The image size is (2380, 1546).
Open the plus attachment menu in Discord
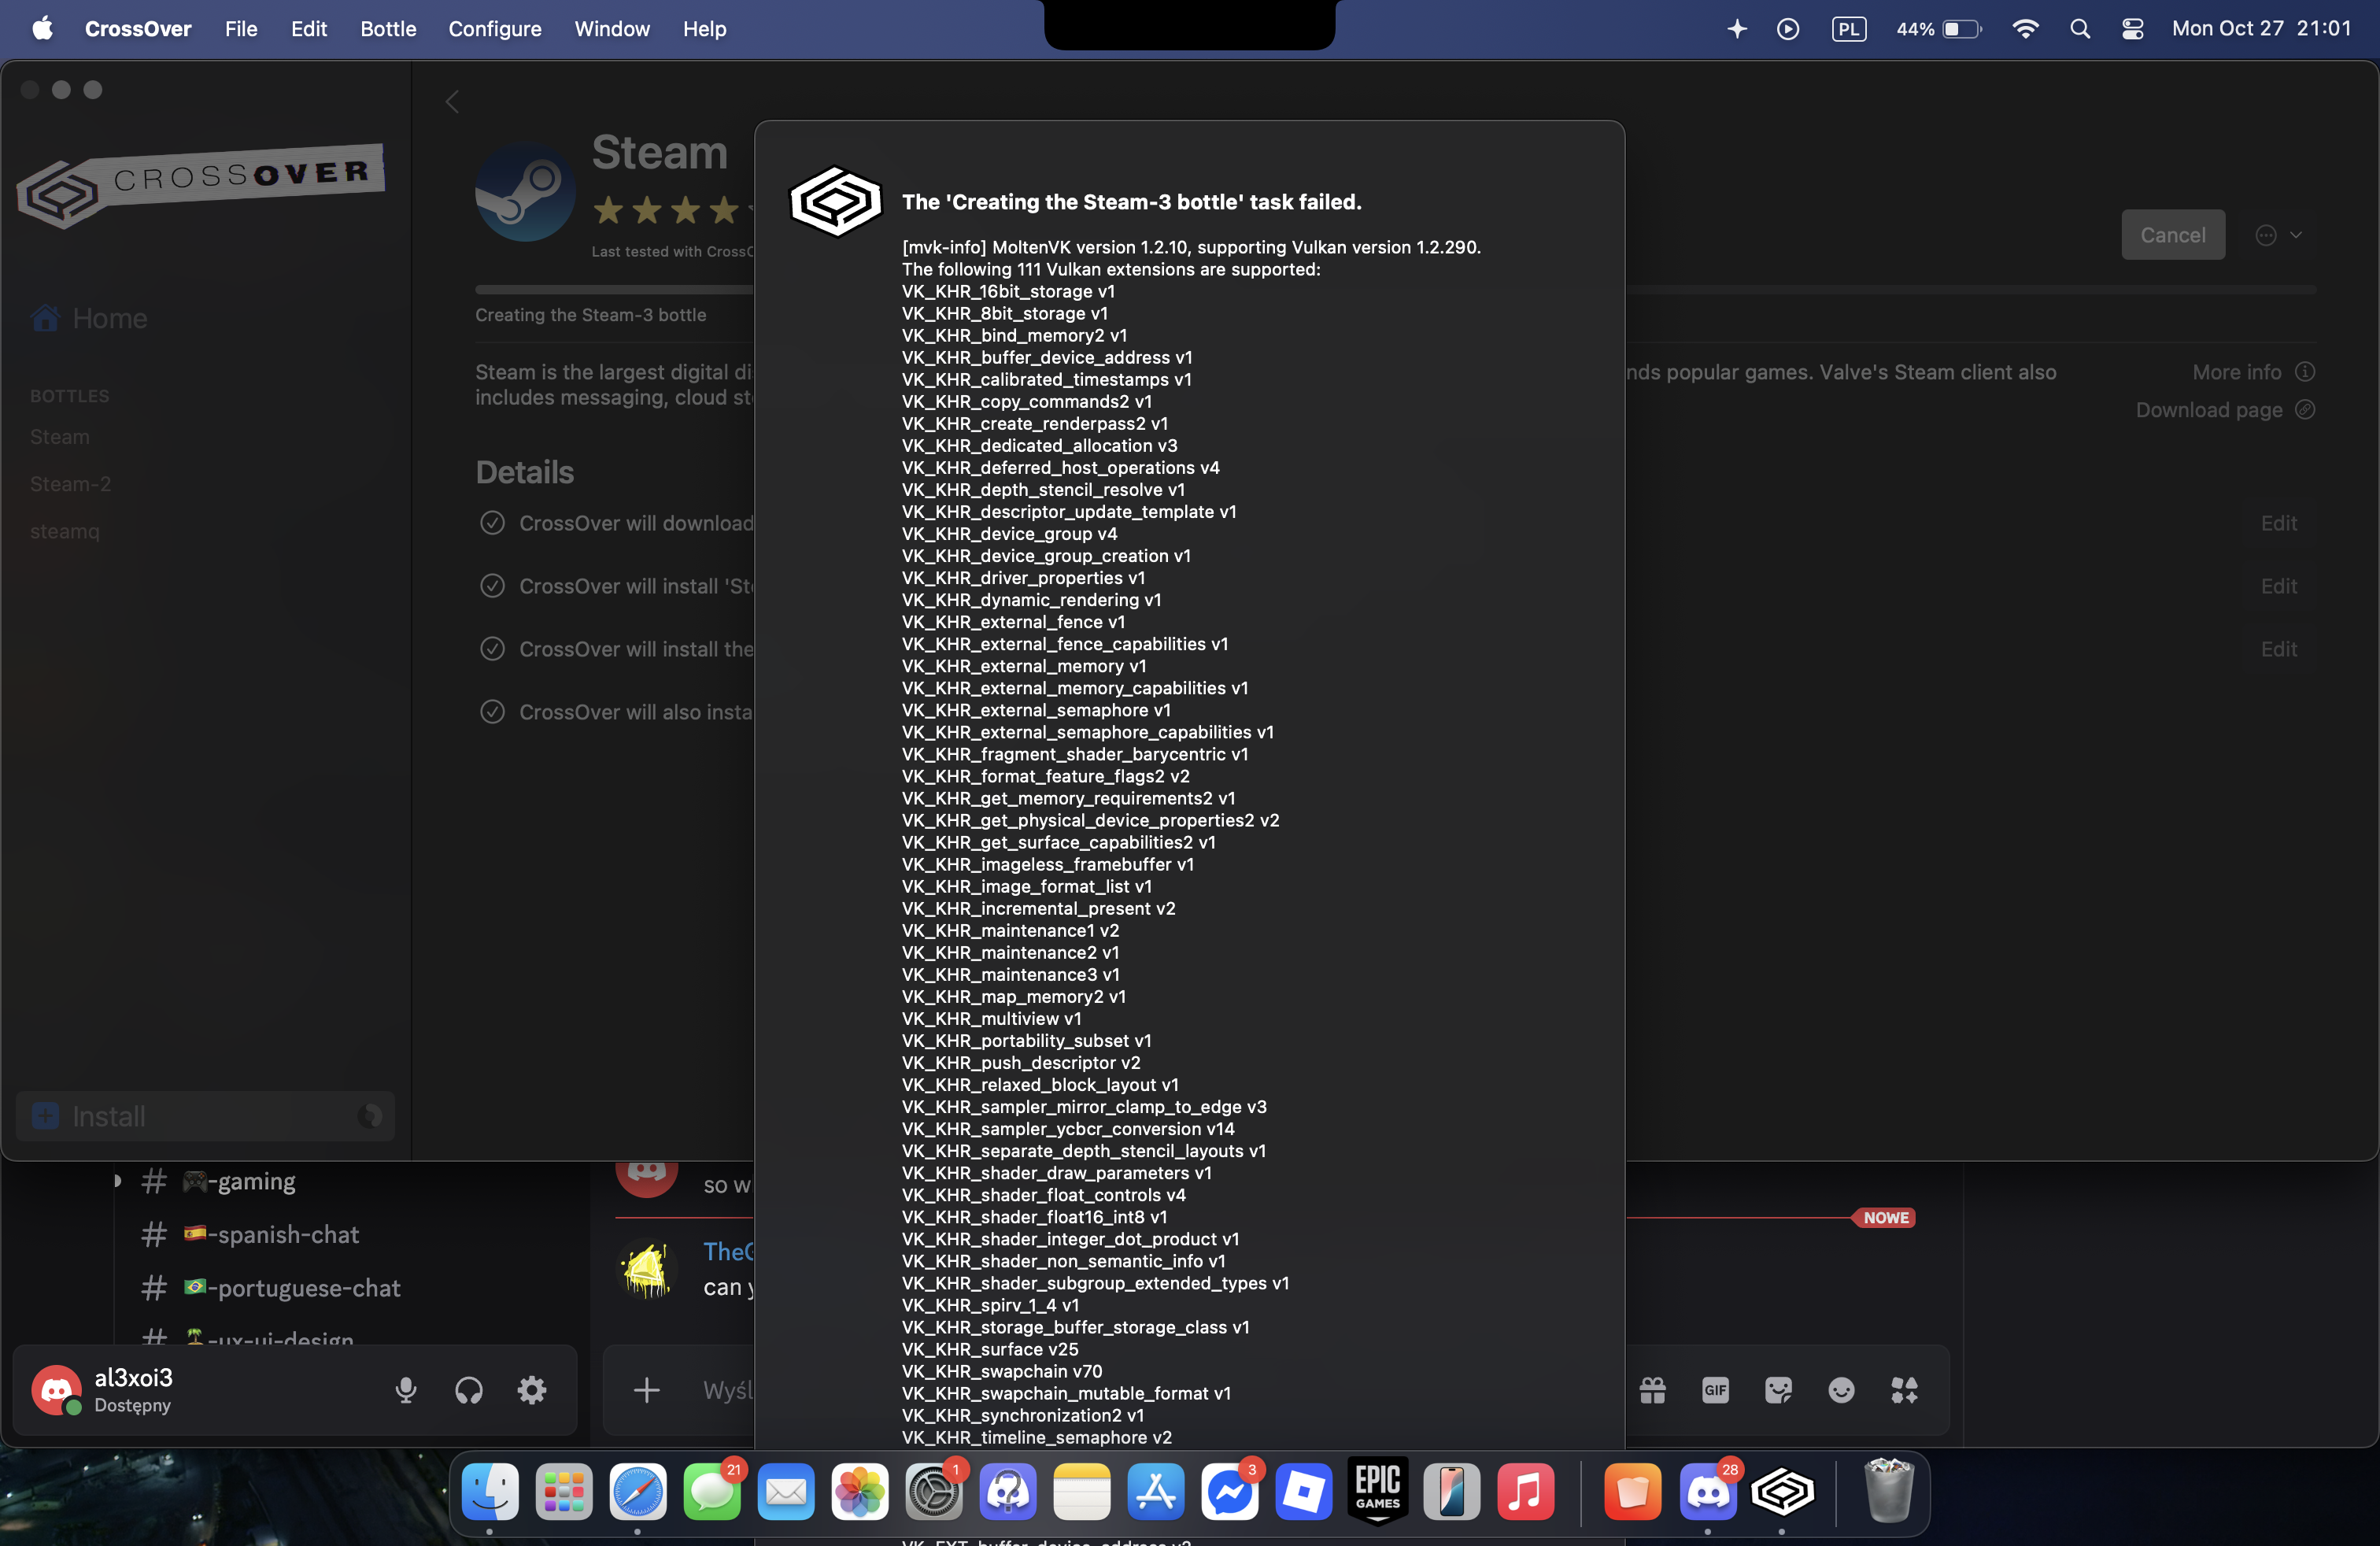(646, 1390)
